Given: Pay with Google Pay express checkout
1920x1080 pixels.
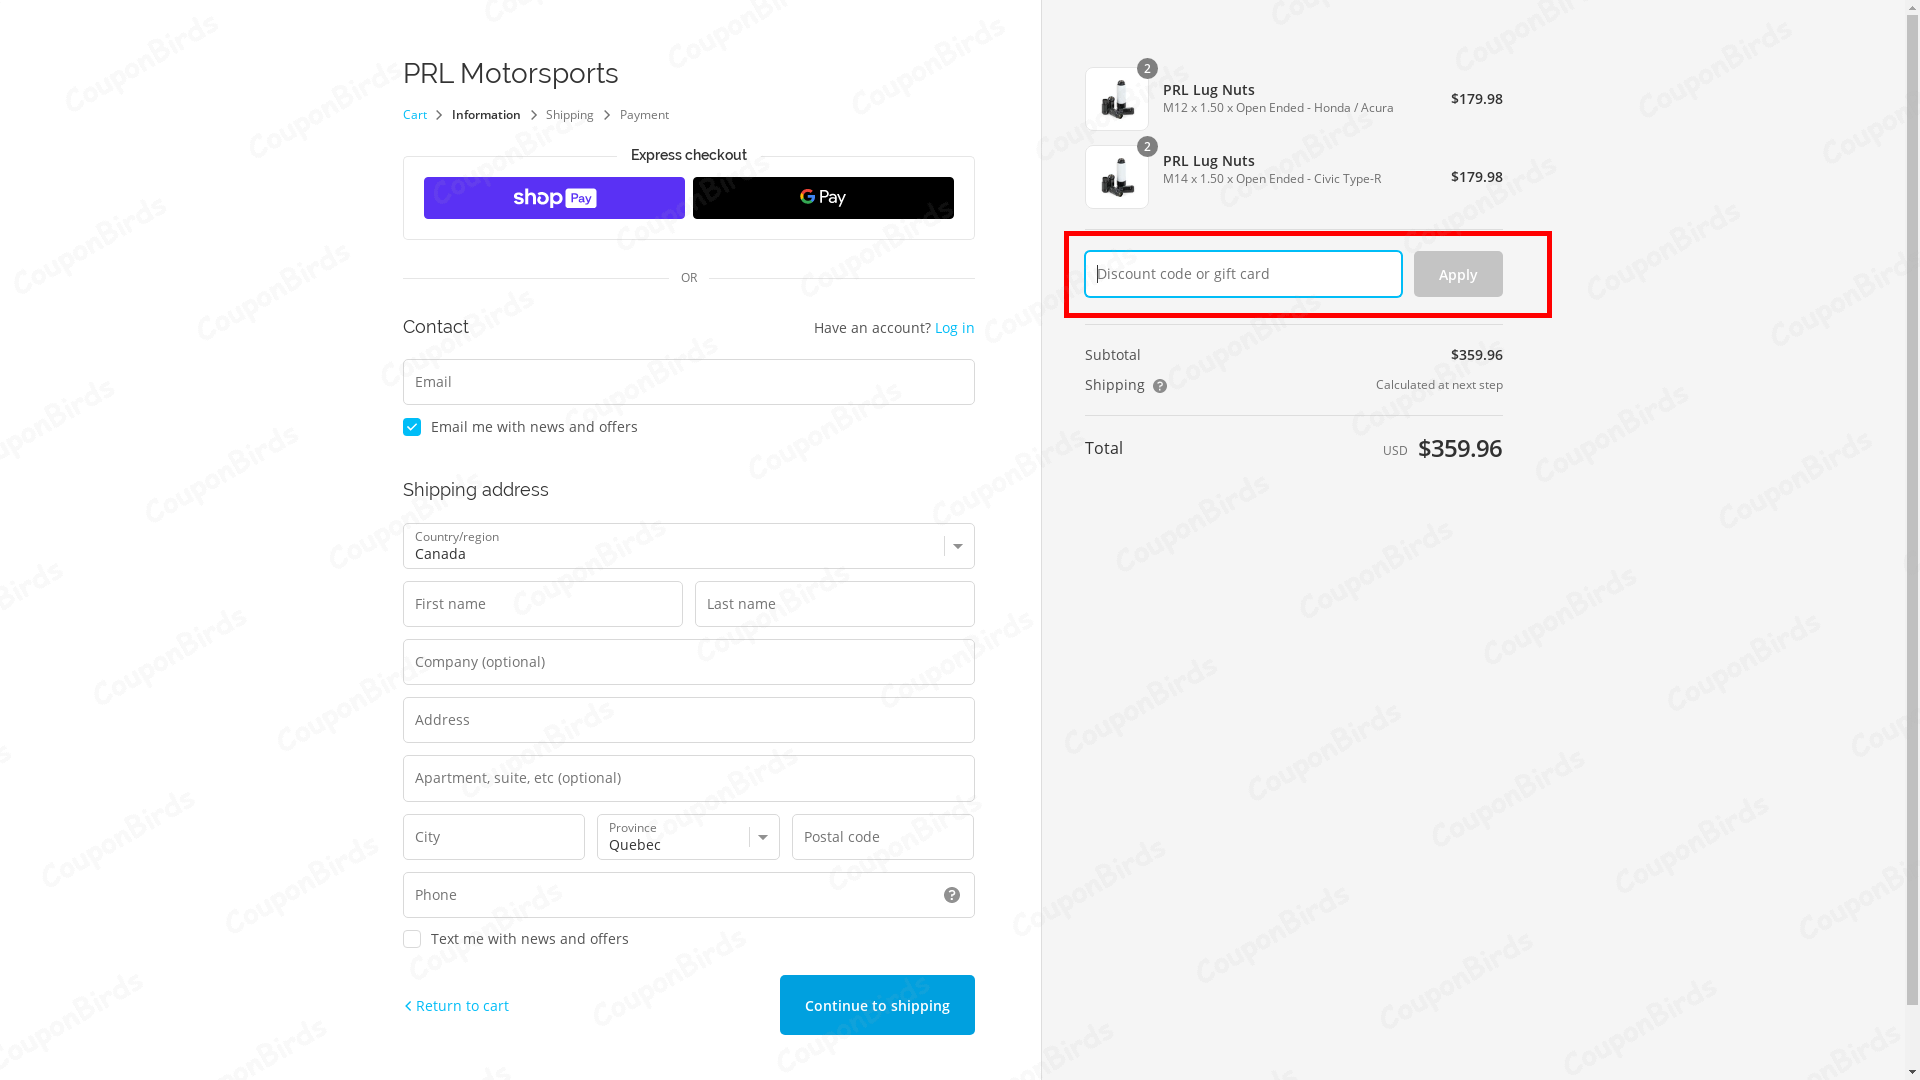Looking at the screenshot, I should coord(822,198).
